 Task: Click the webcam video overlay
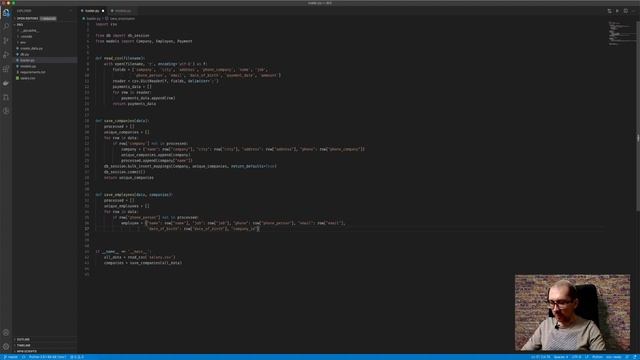[572, 312]
